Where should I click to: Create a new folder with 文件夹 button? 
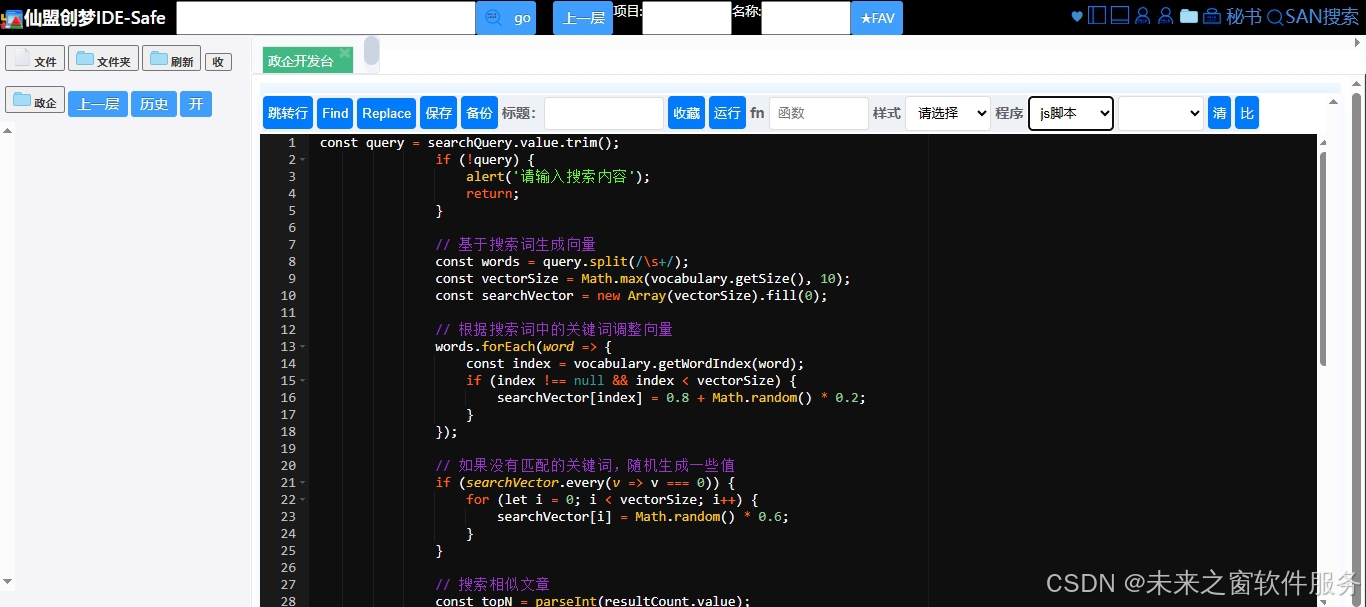(x=103, y=59)
